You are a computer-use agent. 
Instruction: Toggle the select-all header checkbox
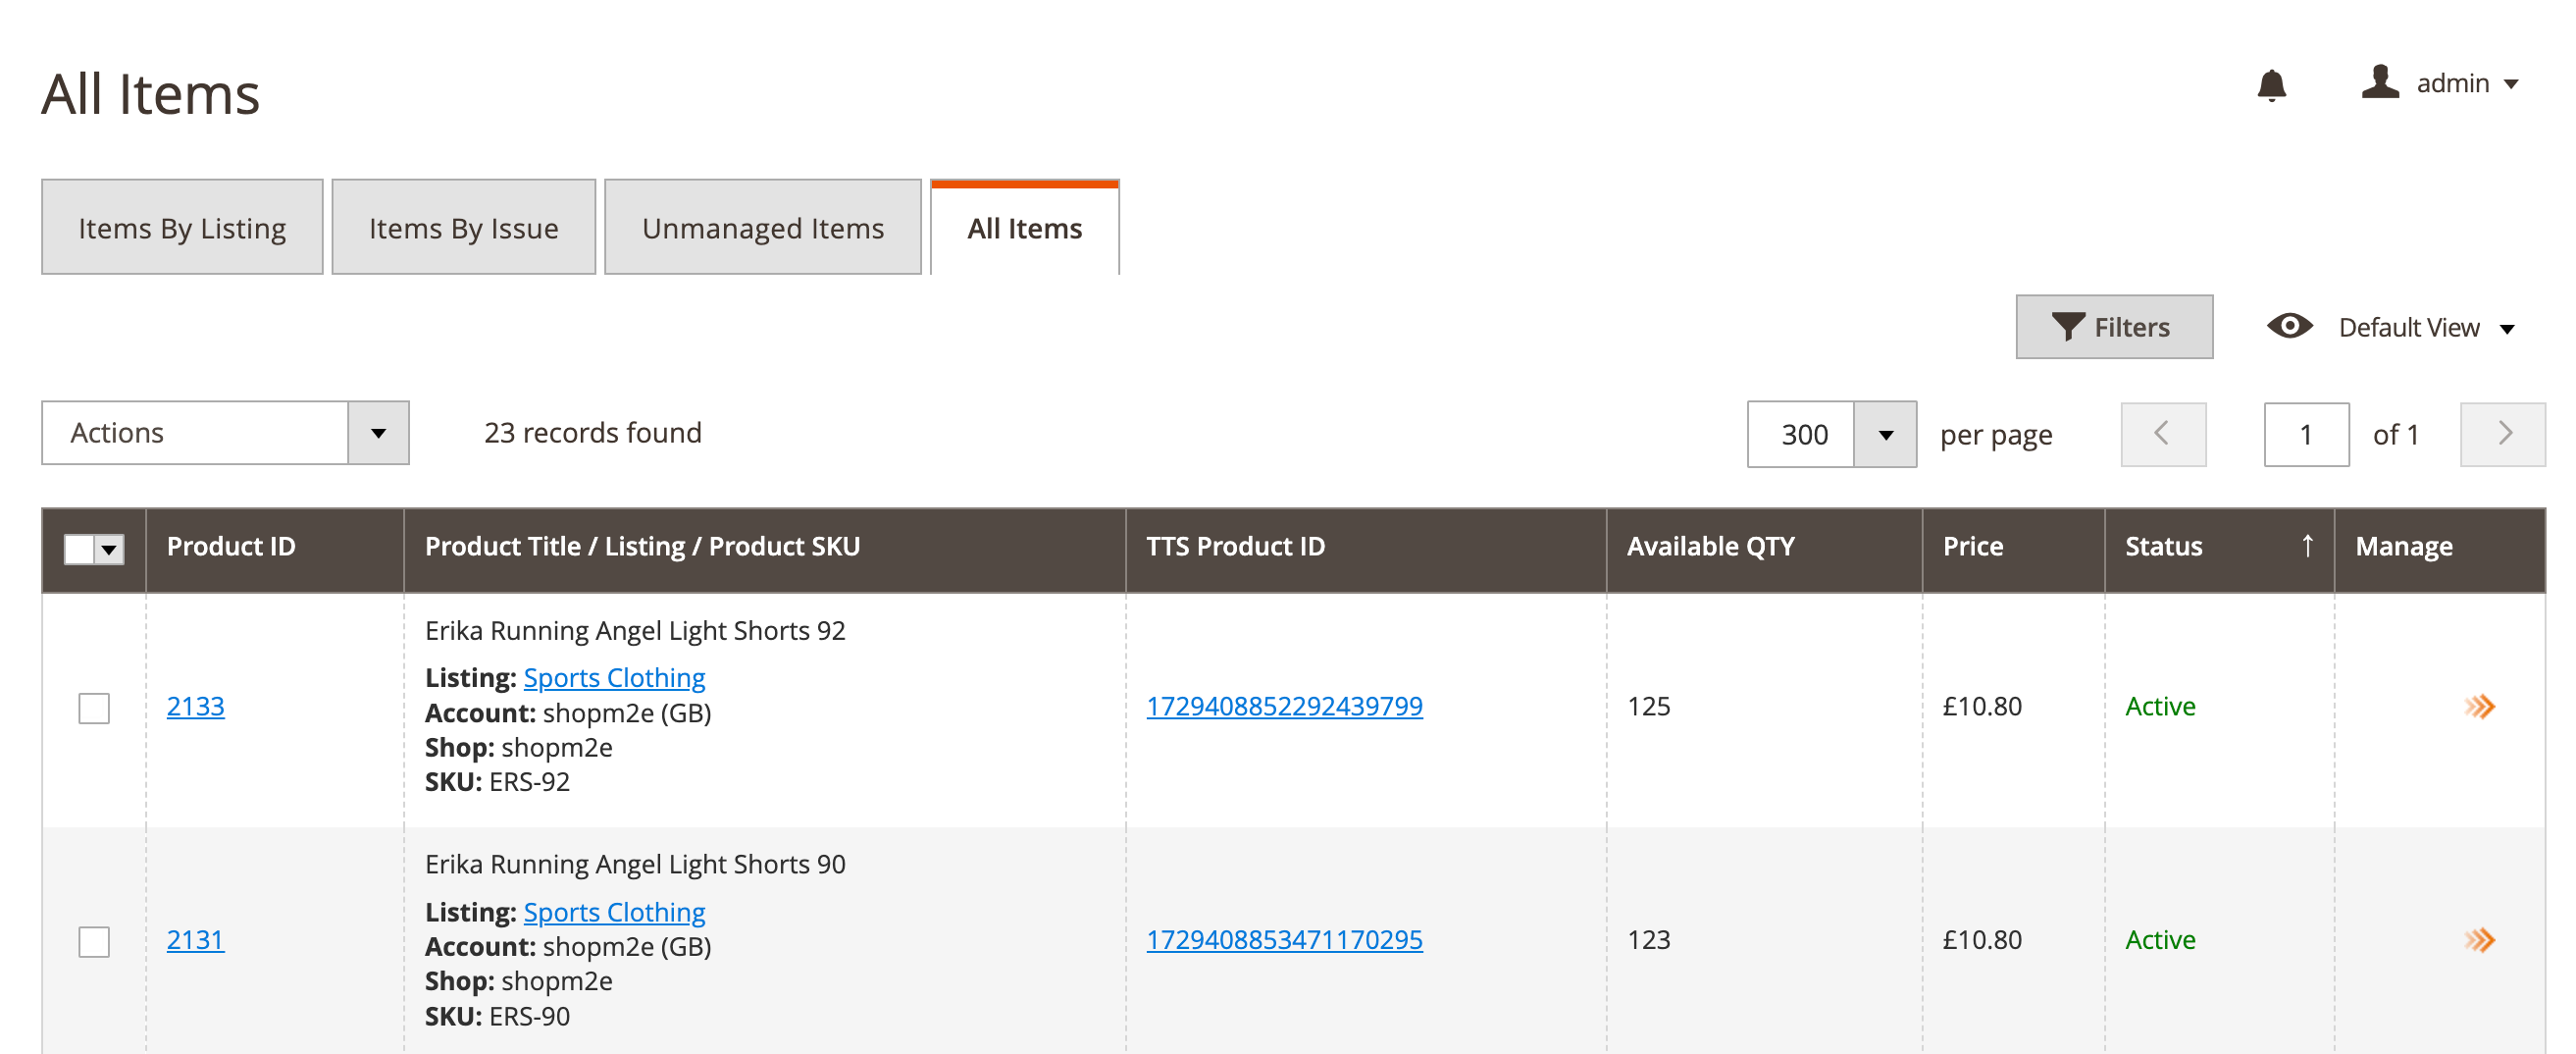coord(80,548)
